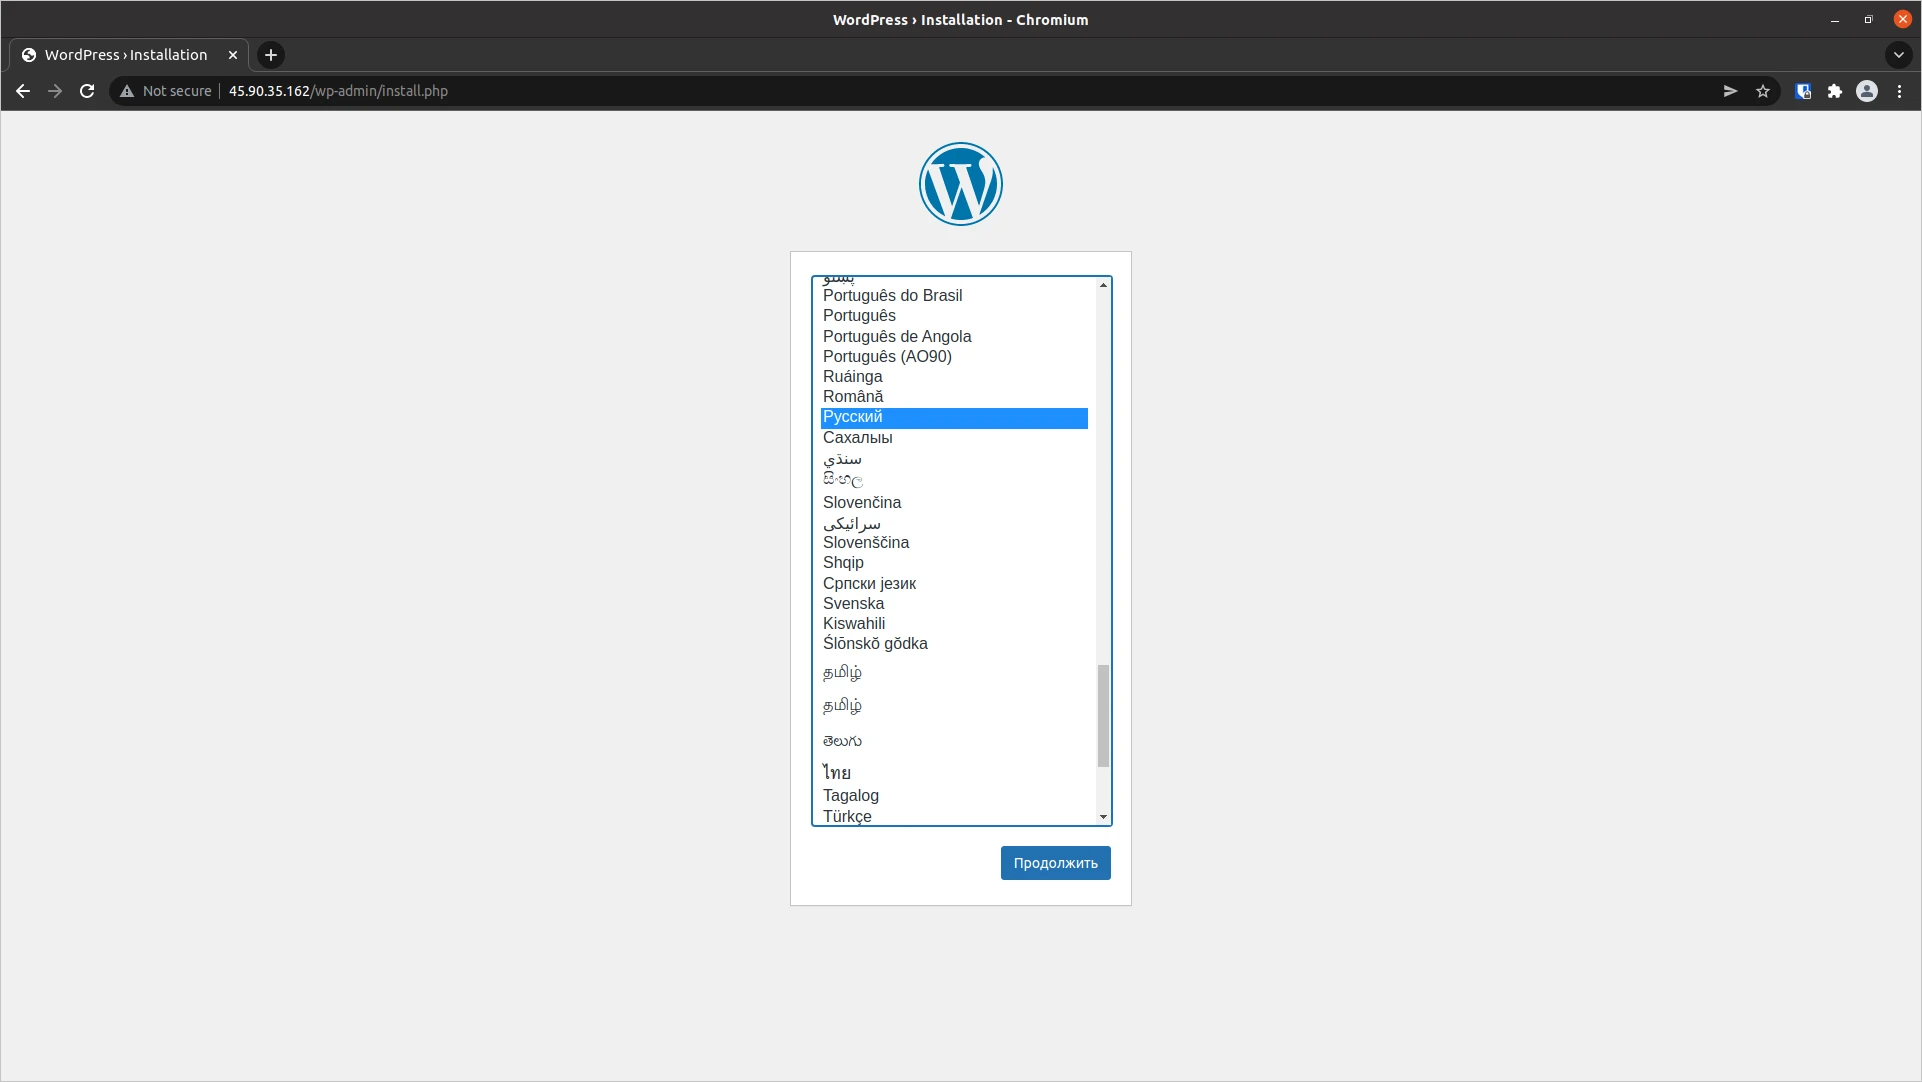Bookmark this page using the star icon
The height and width of the screenshot is (1082, 1922).
click(x=1763, y=91)
